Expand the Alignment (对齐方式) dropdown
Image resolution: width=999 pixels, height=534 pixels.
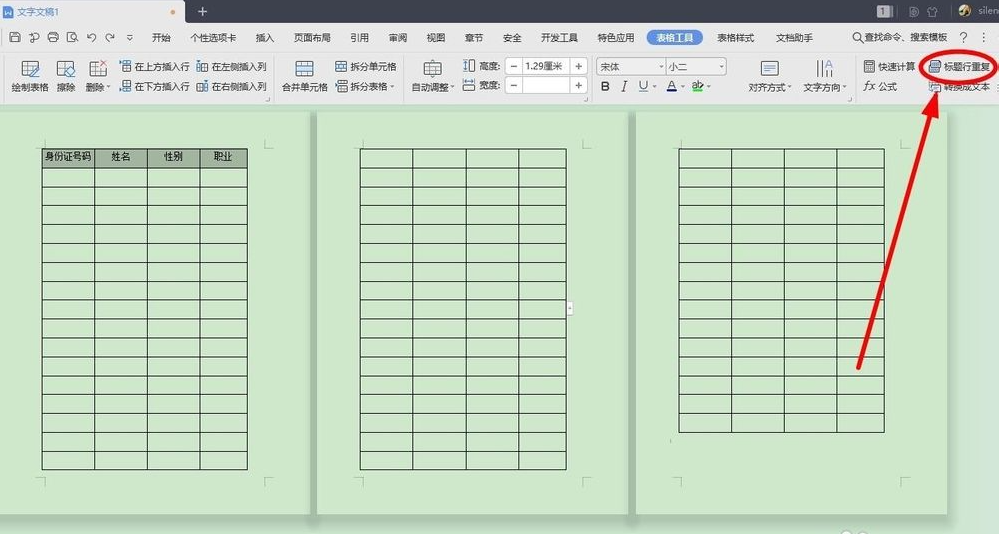(769, 88)
